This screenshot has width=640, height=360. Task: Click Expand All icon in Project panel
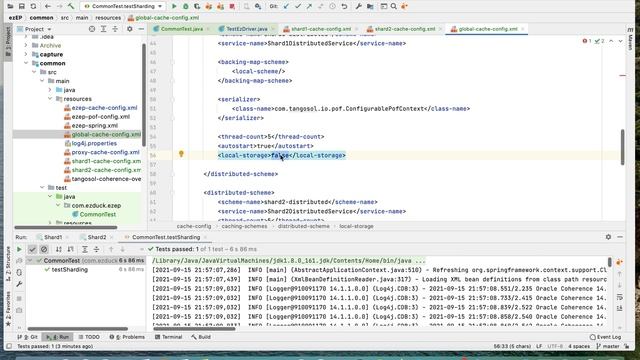coord(103,29)
